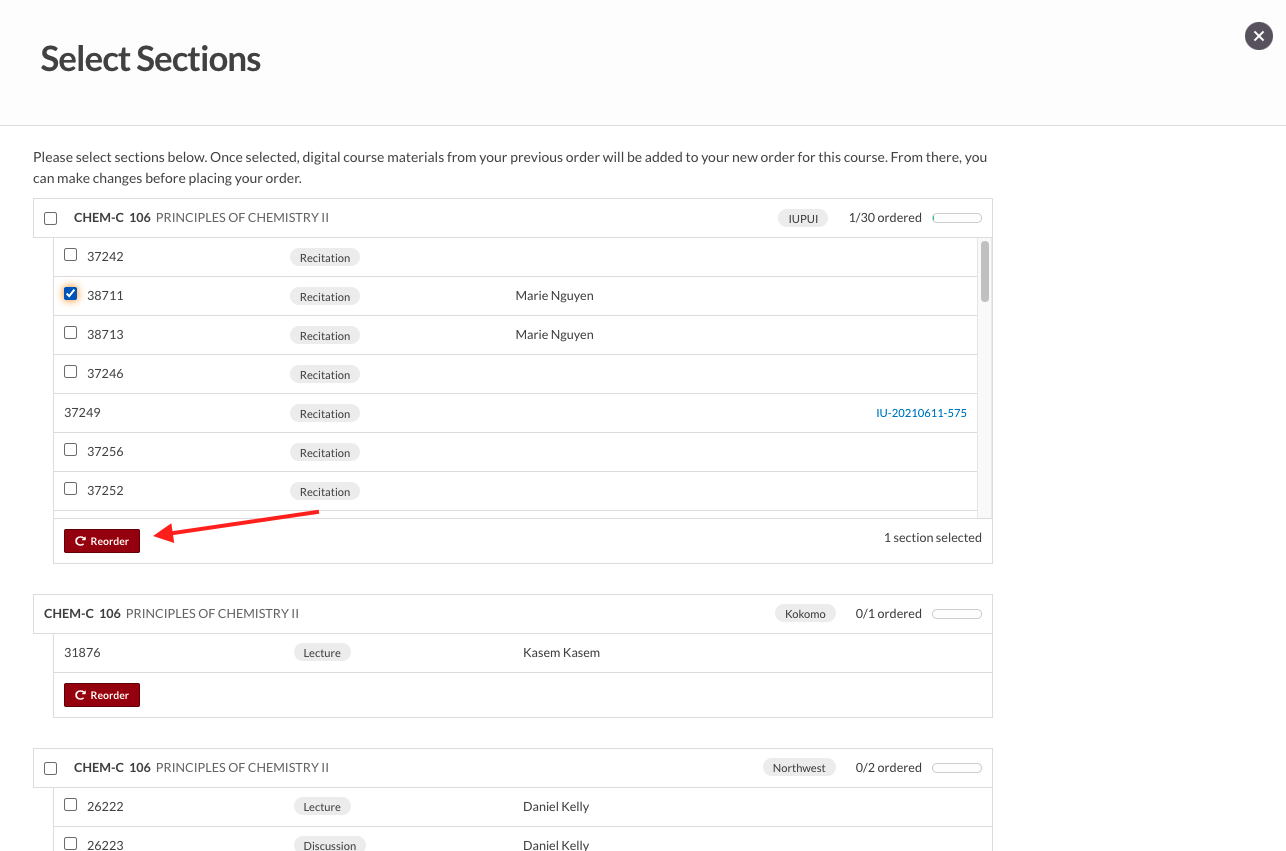
Task: Close the Select Sections dialog
Action: pos(1258,36)
